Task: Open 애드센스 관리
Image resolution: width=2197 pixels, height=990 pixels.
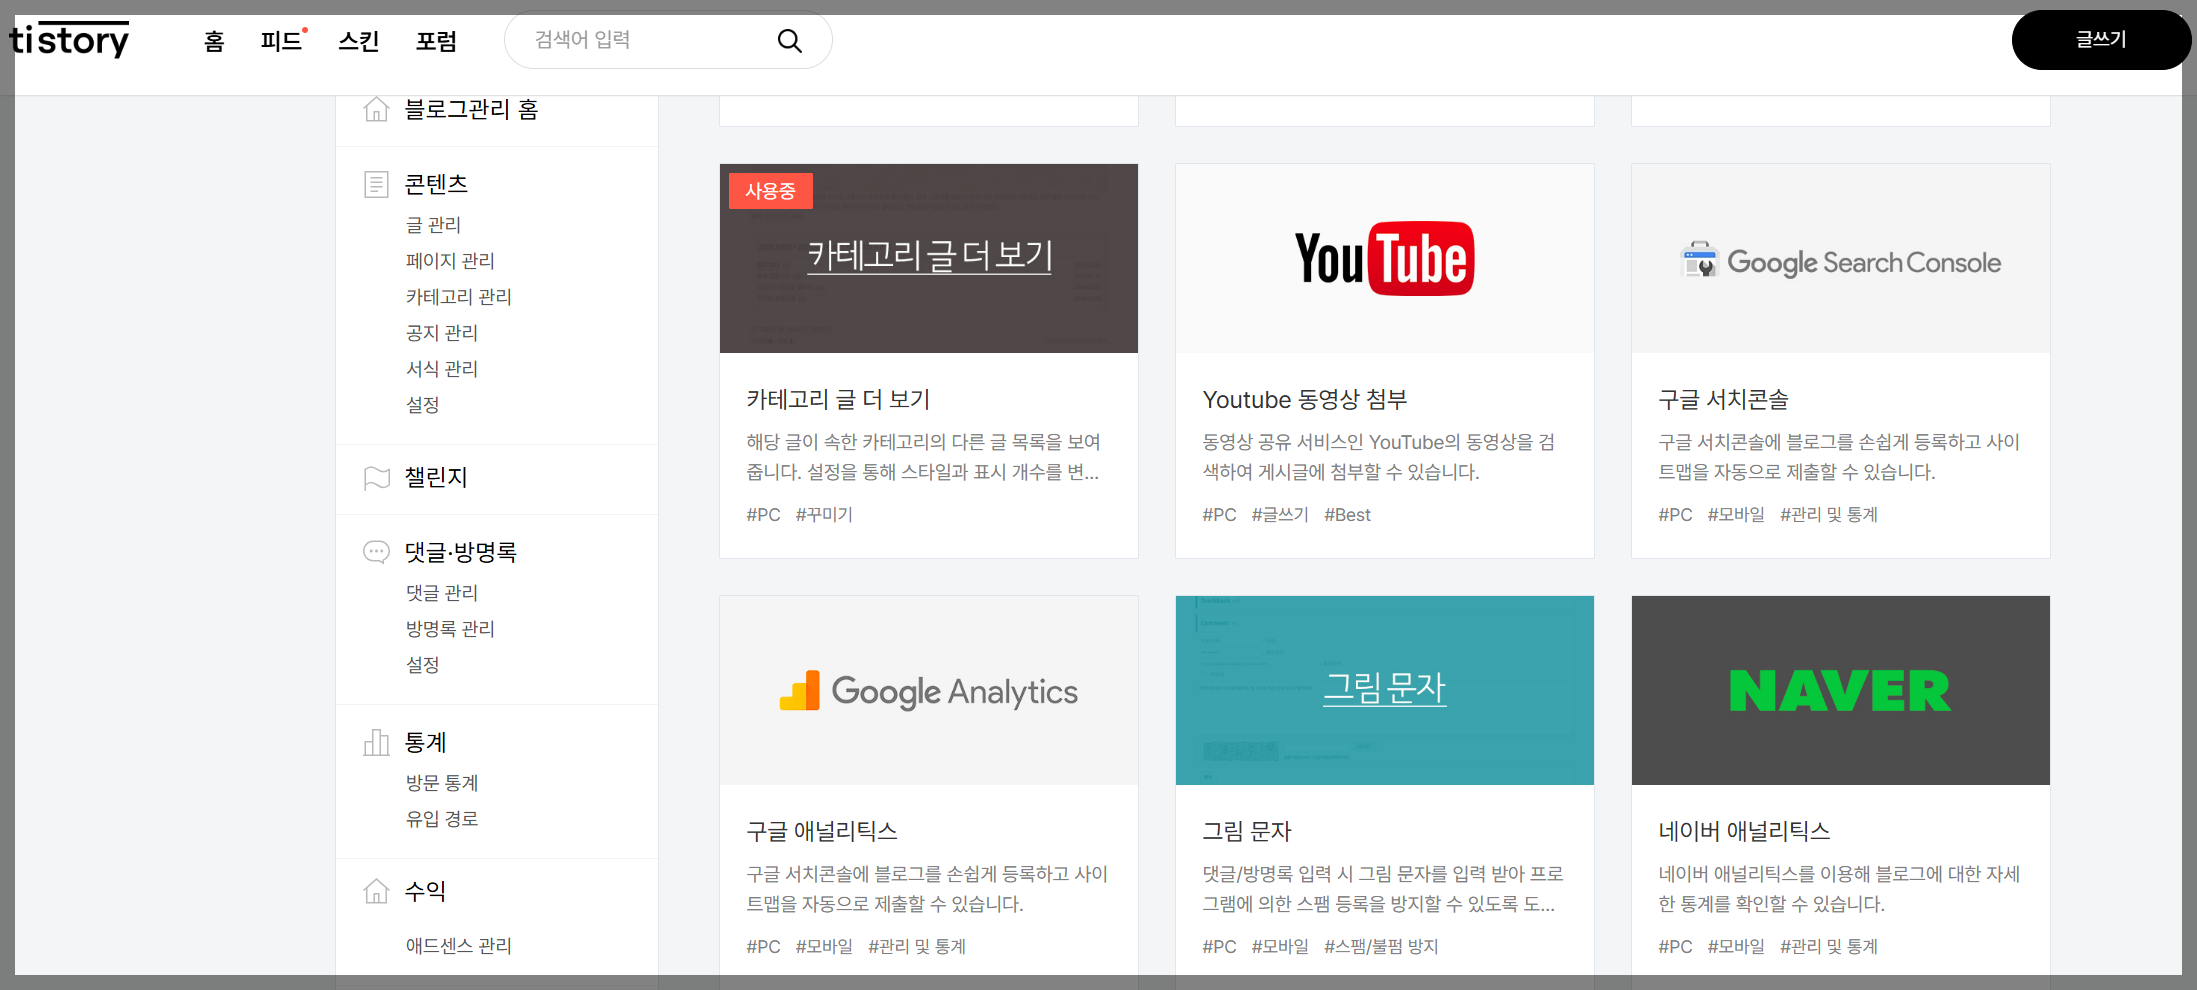Action: coord(458,946)
